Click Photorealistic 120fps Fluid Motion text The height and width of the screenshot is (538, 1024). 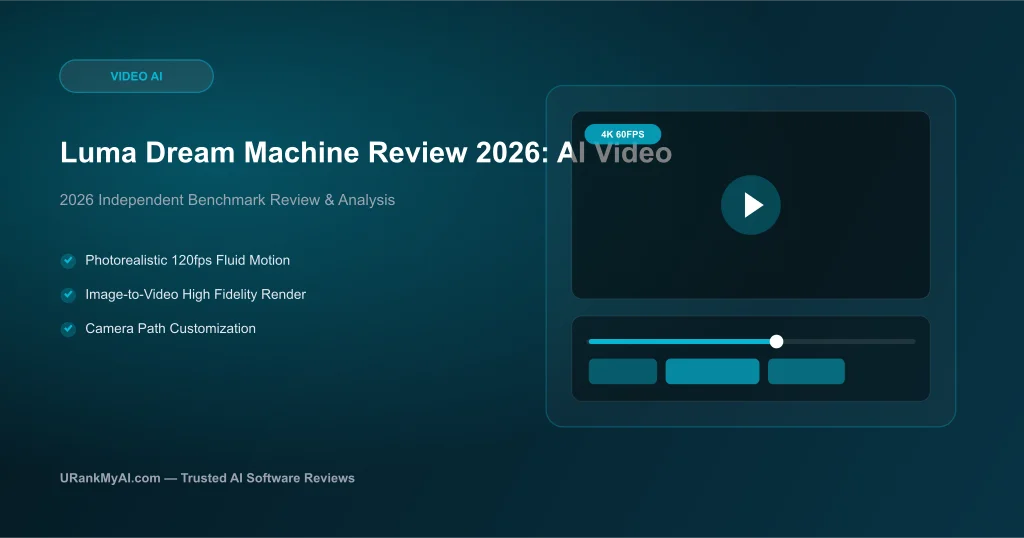(x=187, y=261)
